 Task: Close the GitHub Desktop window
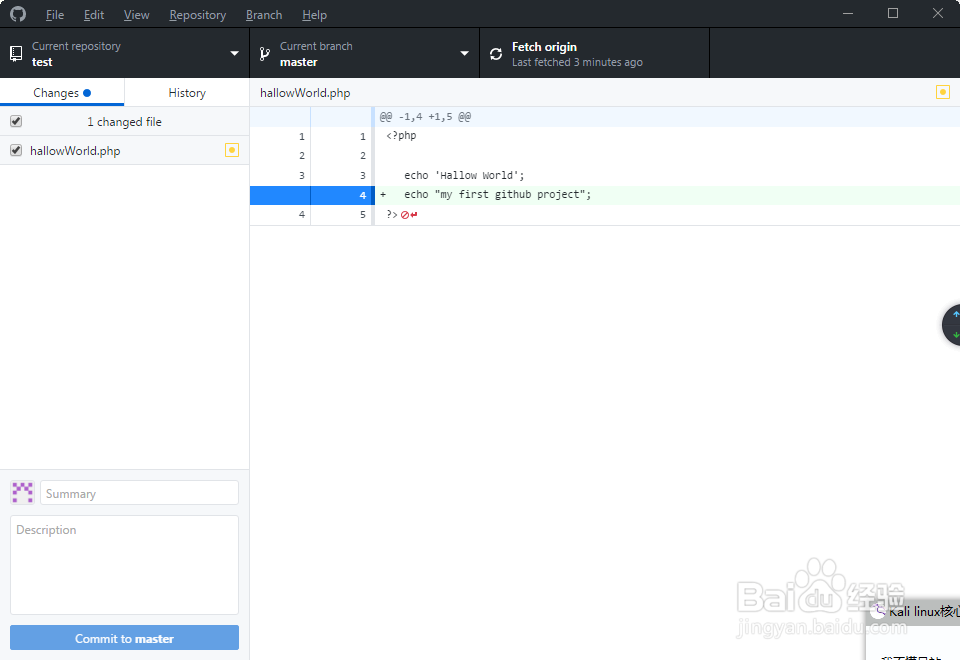(937, 13)
